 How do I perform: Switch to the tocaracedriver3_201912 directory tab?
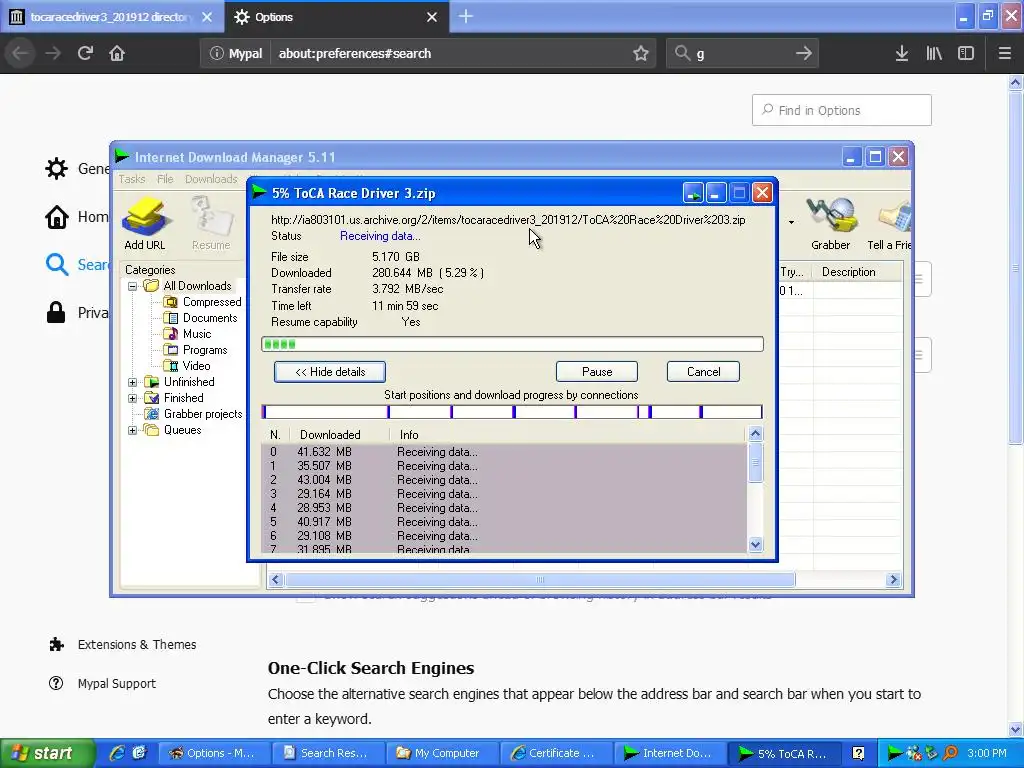click(x=112, y=17)
